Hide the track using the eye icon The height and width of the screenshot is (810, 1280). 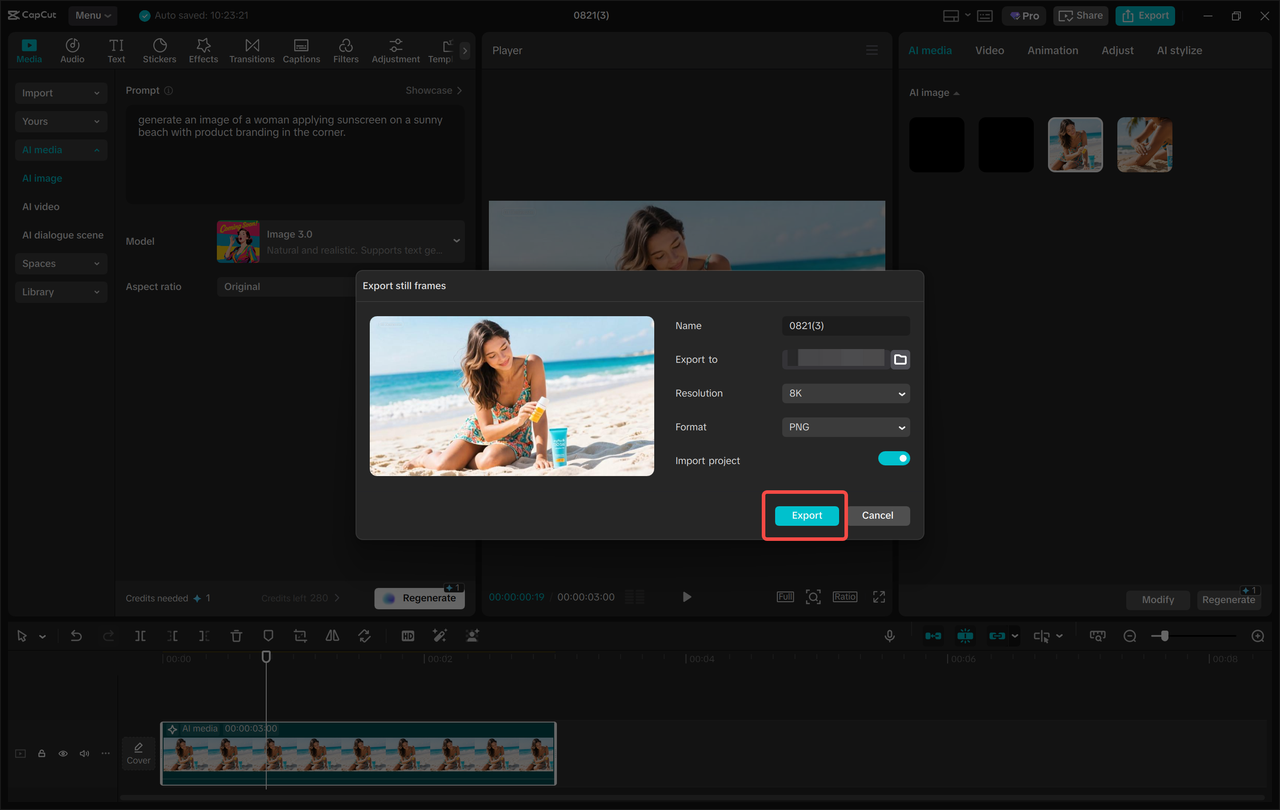coord(63,754)
